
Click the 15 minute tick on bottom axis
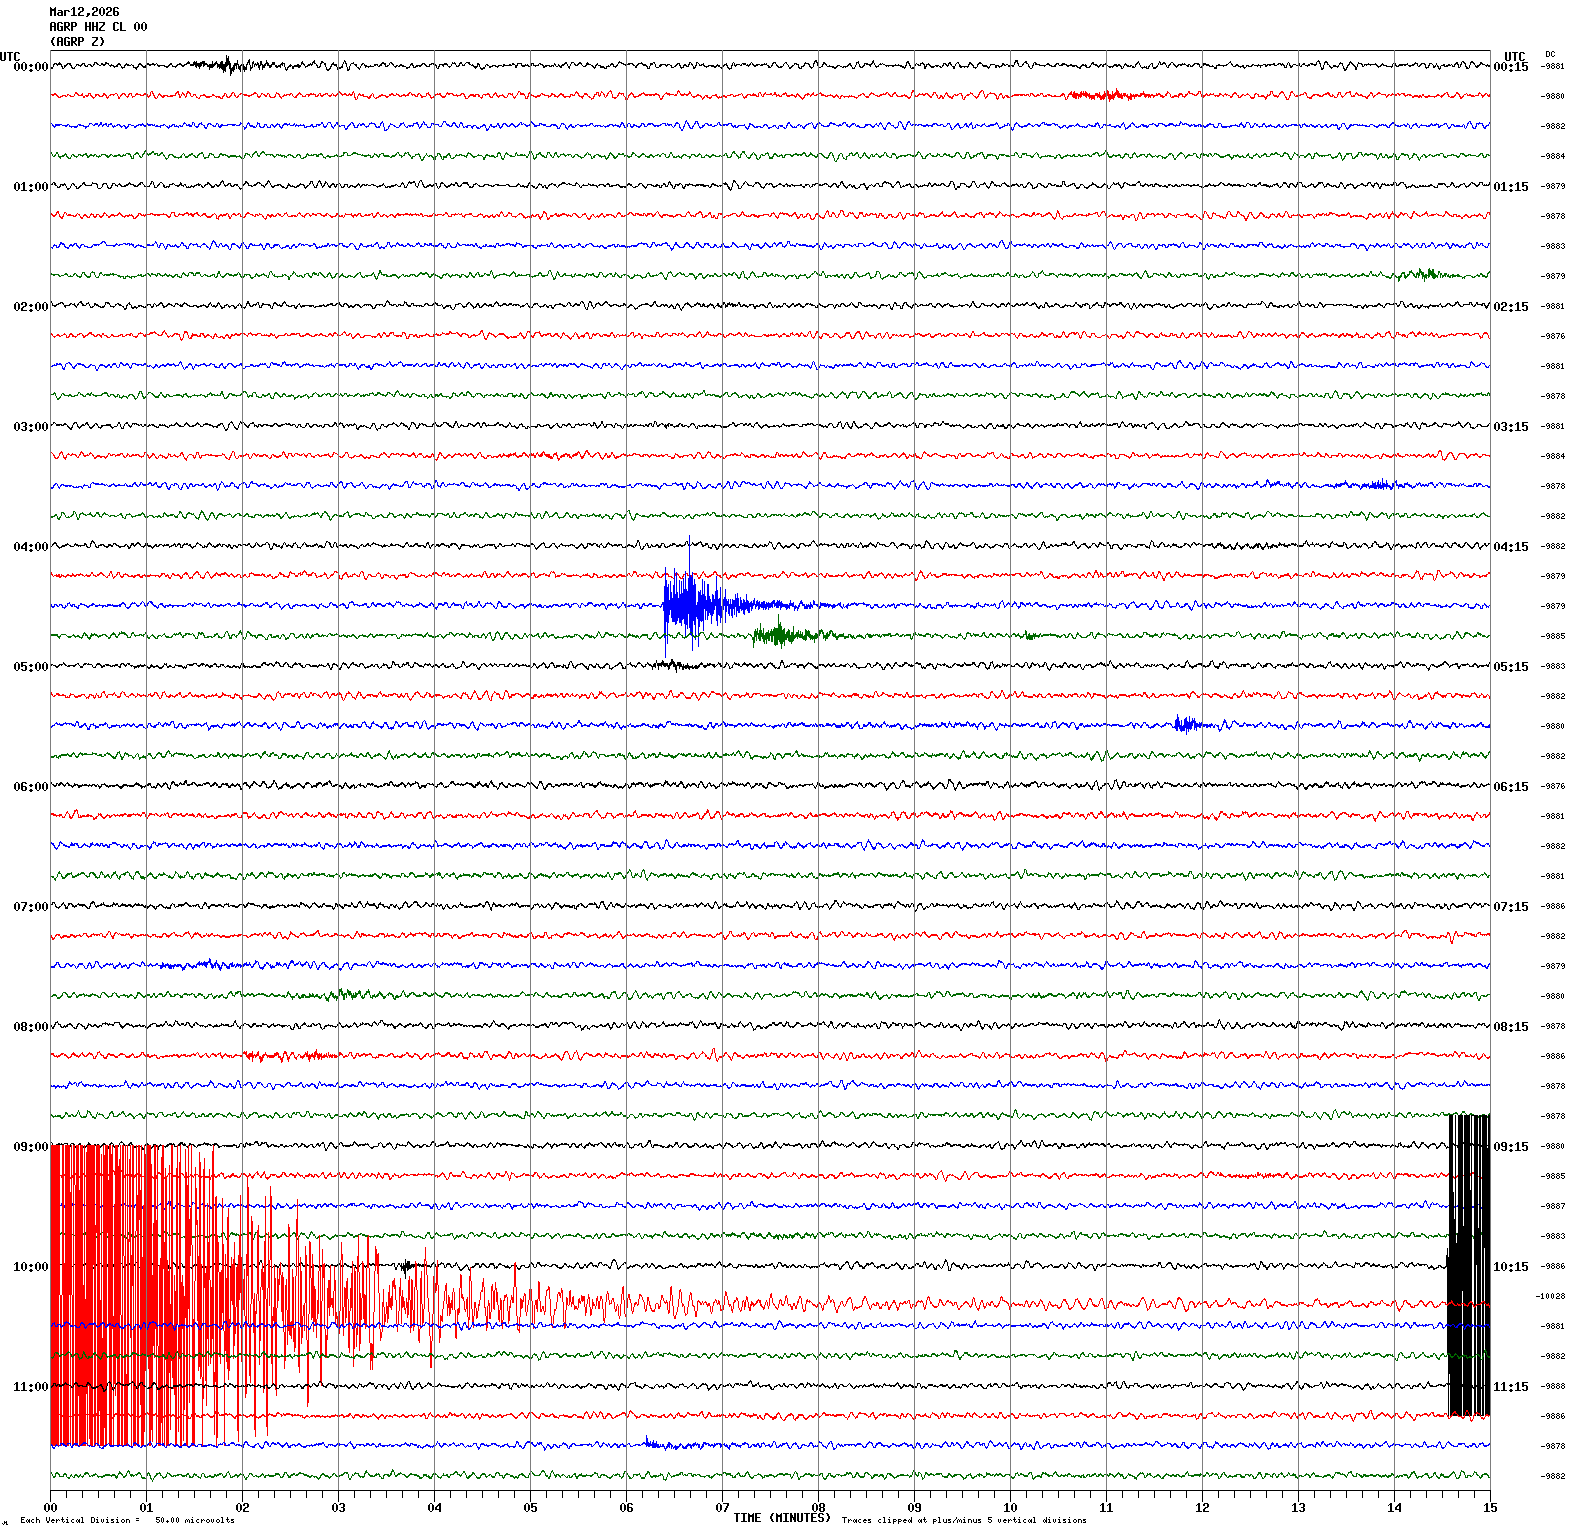1490,1508
